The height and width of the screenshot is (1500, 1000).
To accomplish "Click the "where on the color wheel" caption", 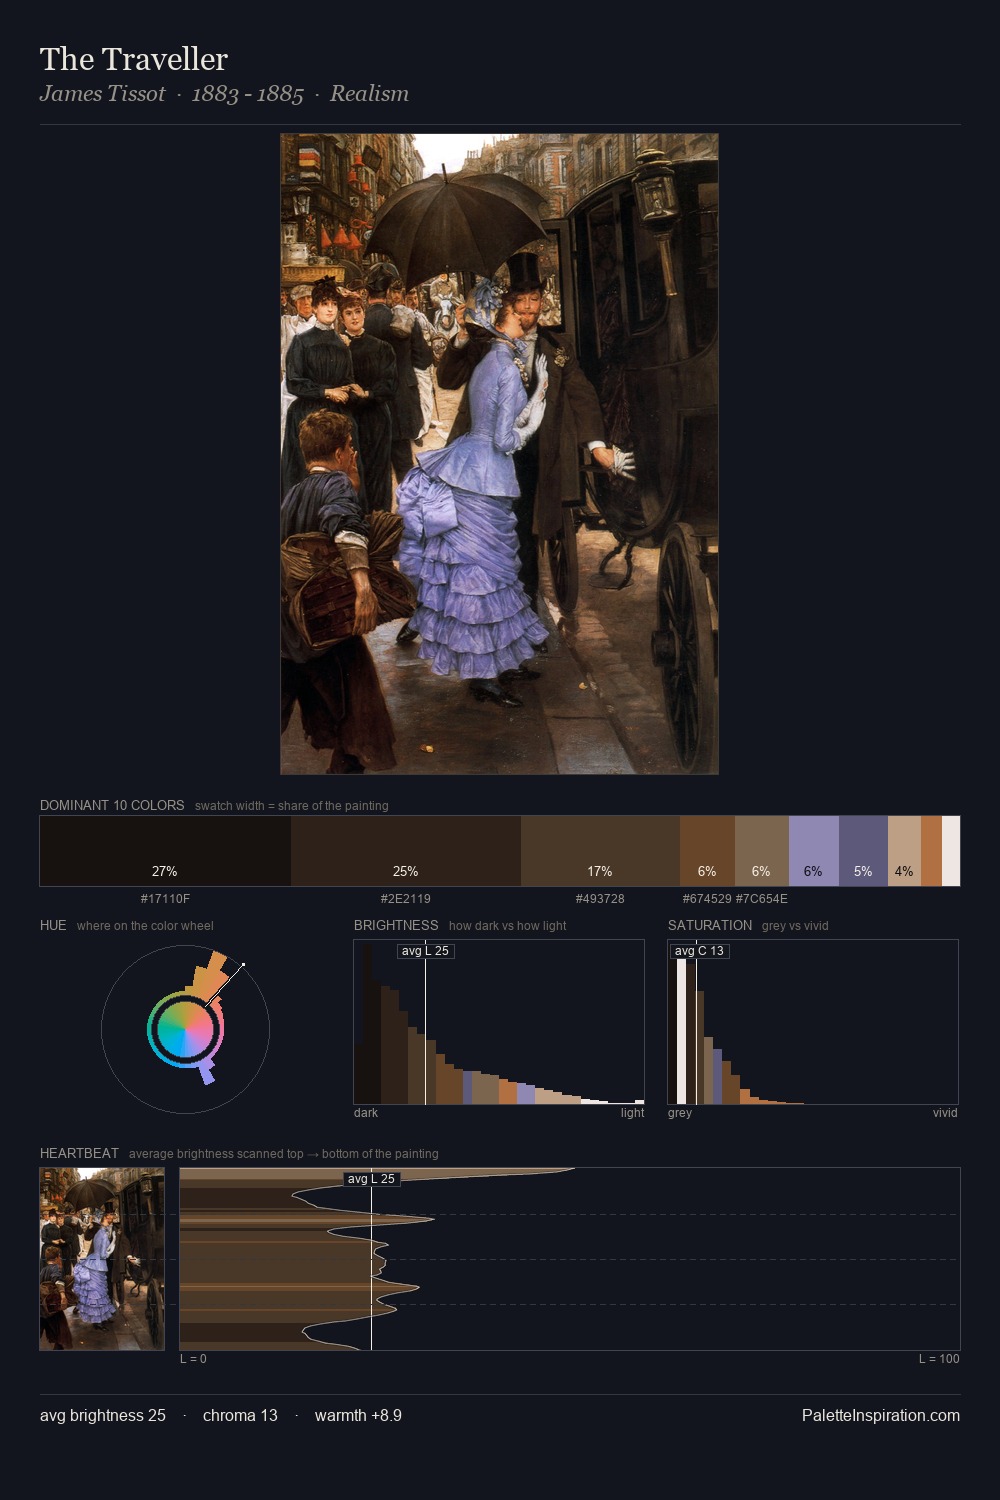I will [x=145, y=926].
